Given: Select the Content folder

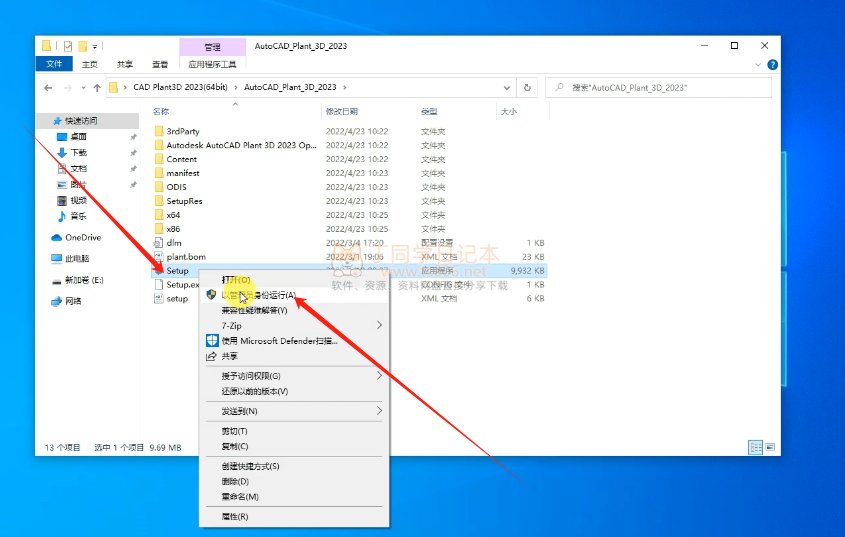Looking at the screenshot, I should coord(182,160).
